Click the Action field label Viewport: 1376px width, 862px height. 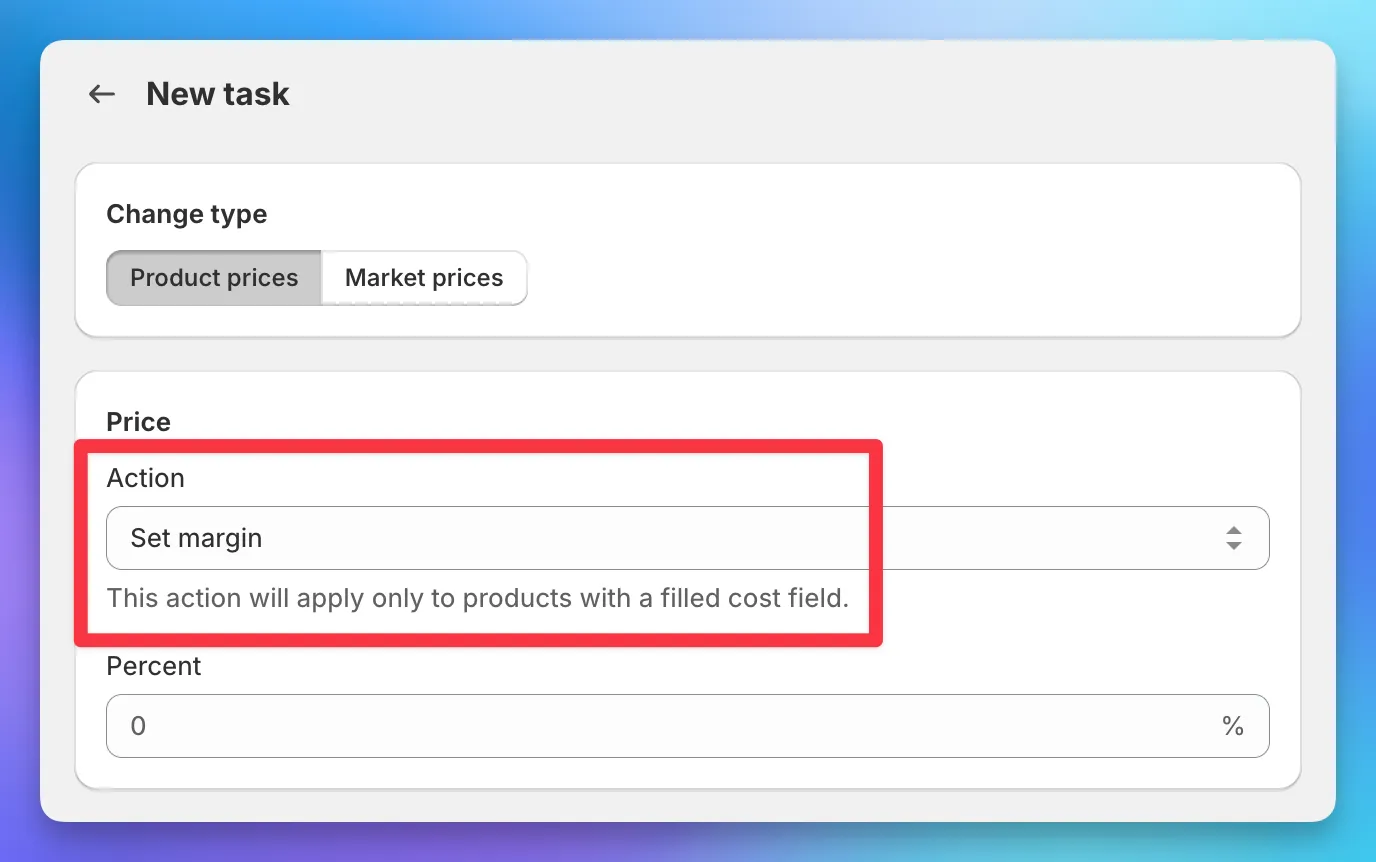pyautogui.click(x=146, y=478)
